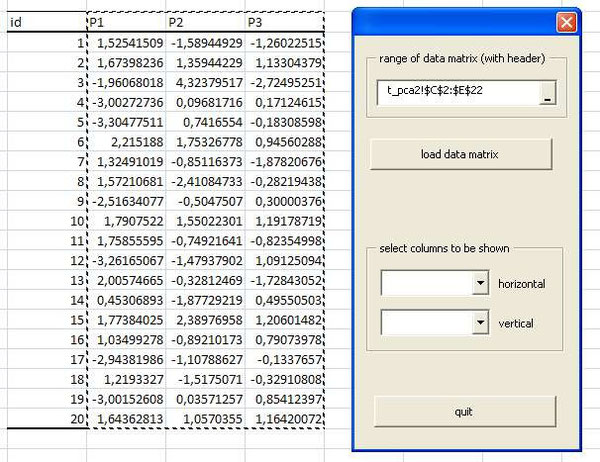Select cell with value -1,26022515
Image resolution: width=600 pixels, height=462 pixels.
click(x=285, y=43)
